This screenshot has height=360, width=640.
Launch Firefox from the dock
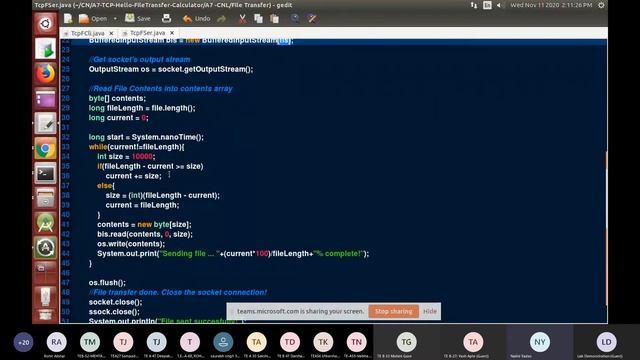(45, 74)
